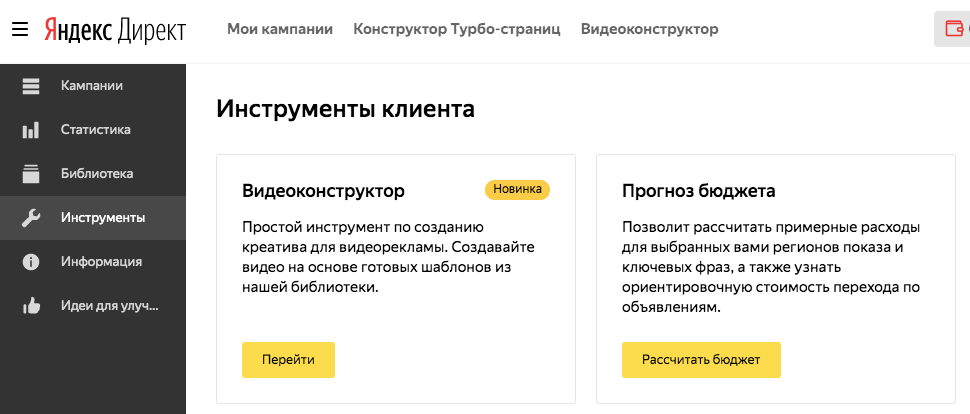The height and width of the screenshot is (414, 970).
Task: Click the Инструменты wrench icon
Action: click(x=31, y=218)
